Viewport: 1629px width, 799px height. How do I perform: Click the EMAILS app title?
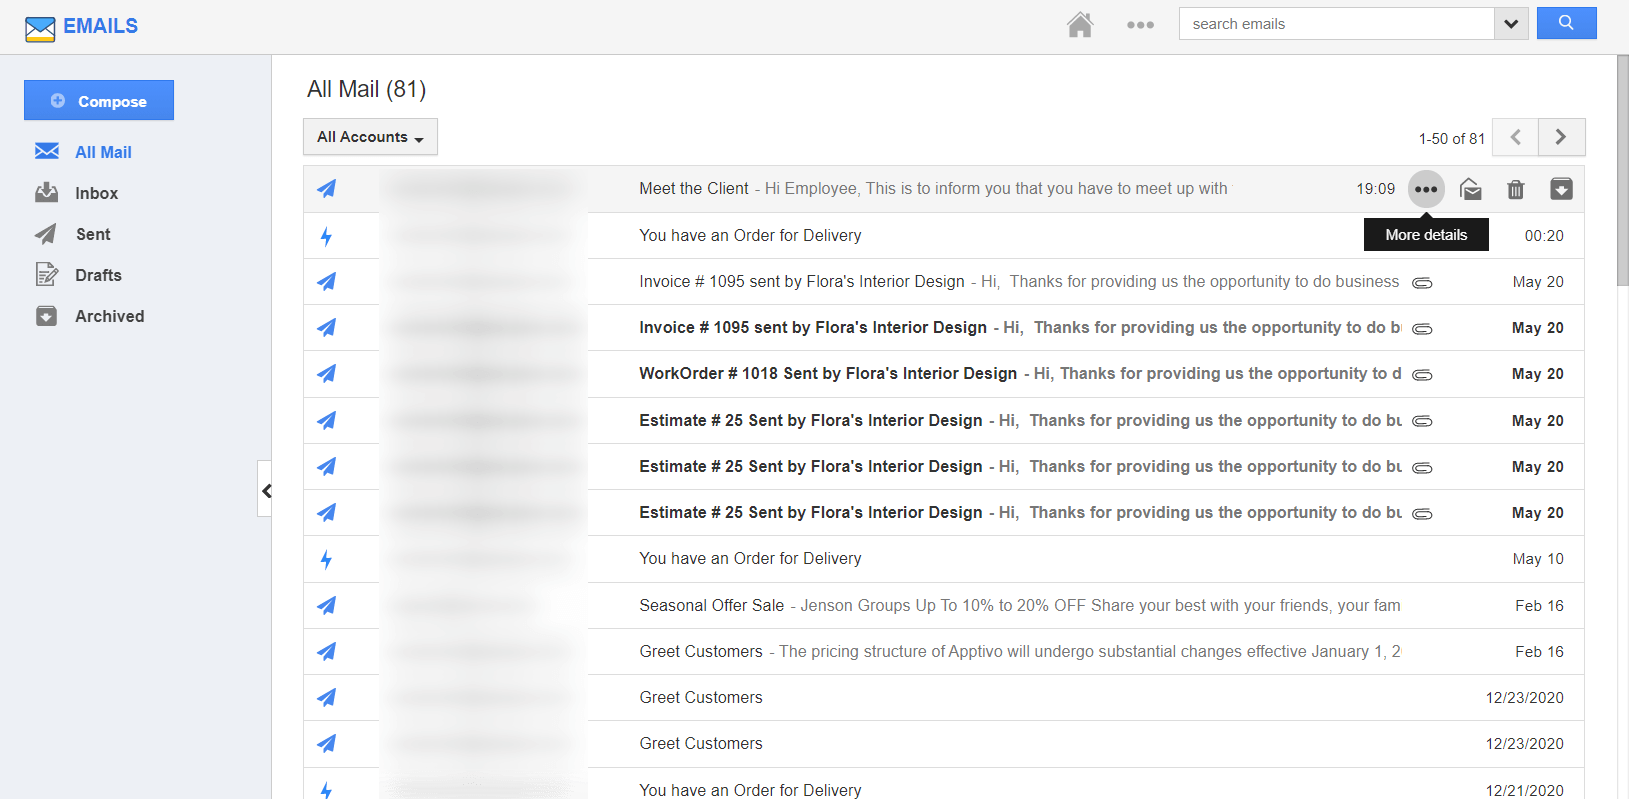(100, 26)
